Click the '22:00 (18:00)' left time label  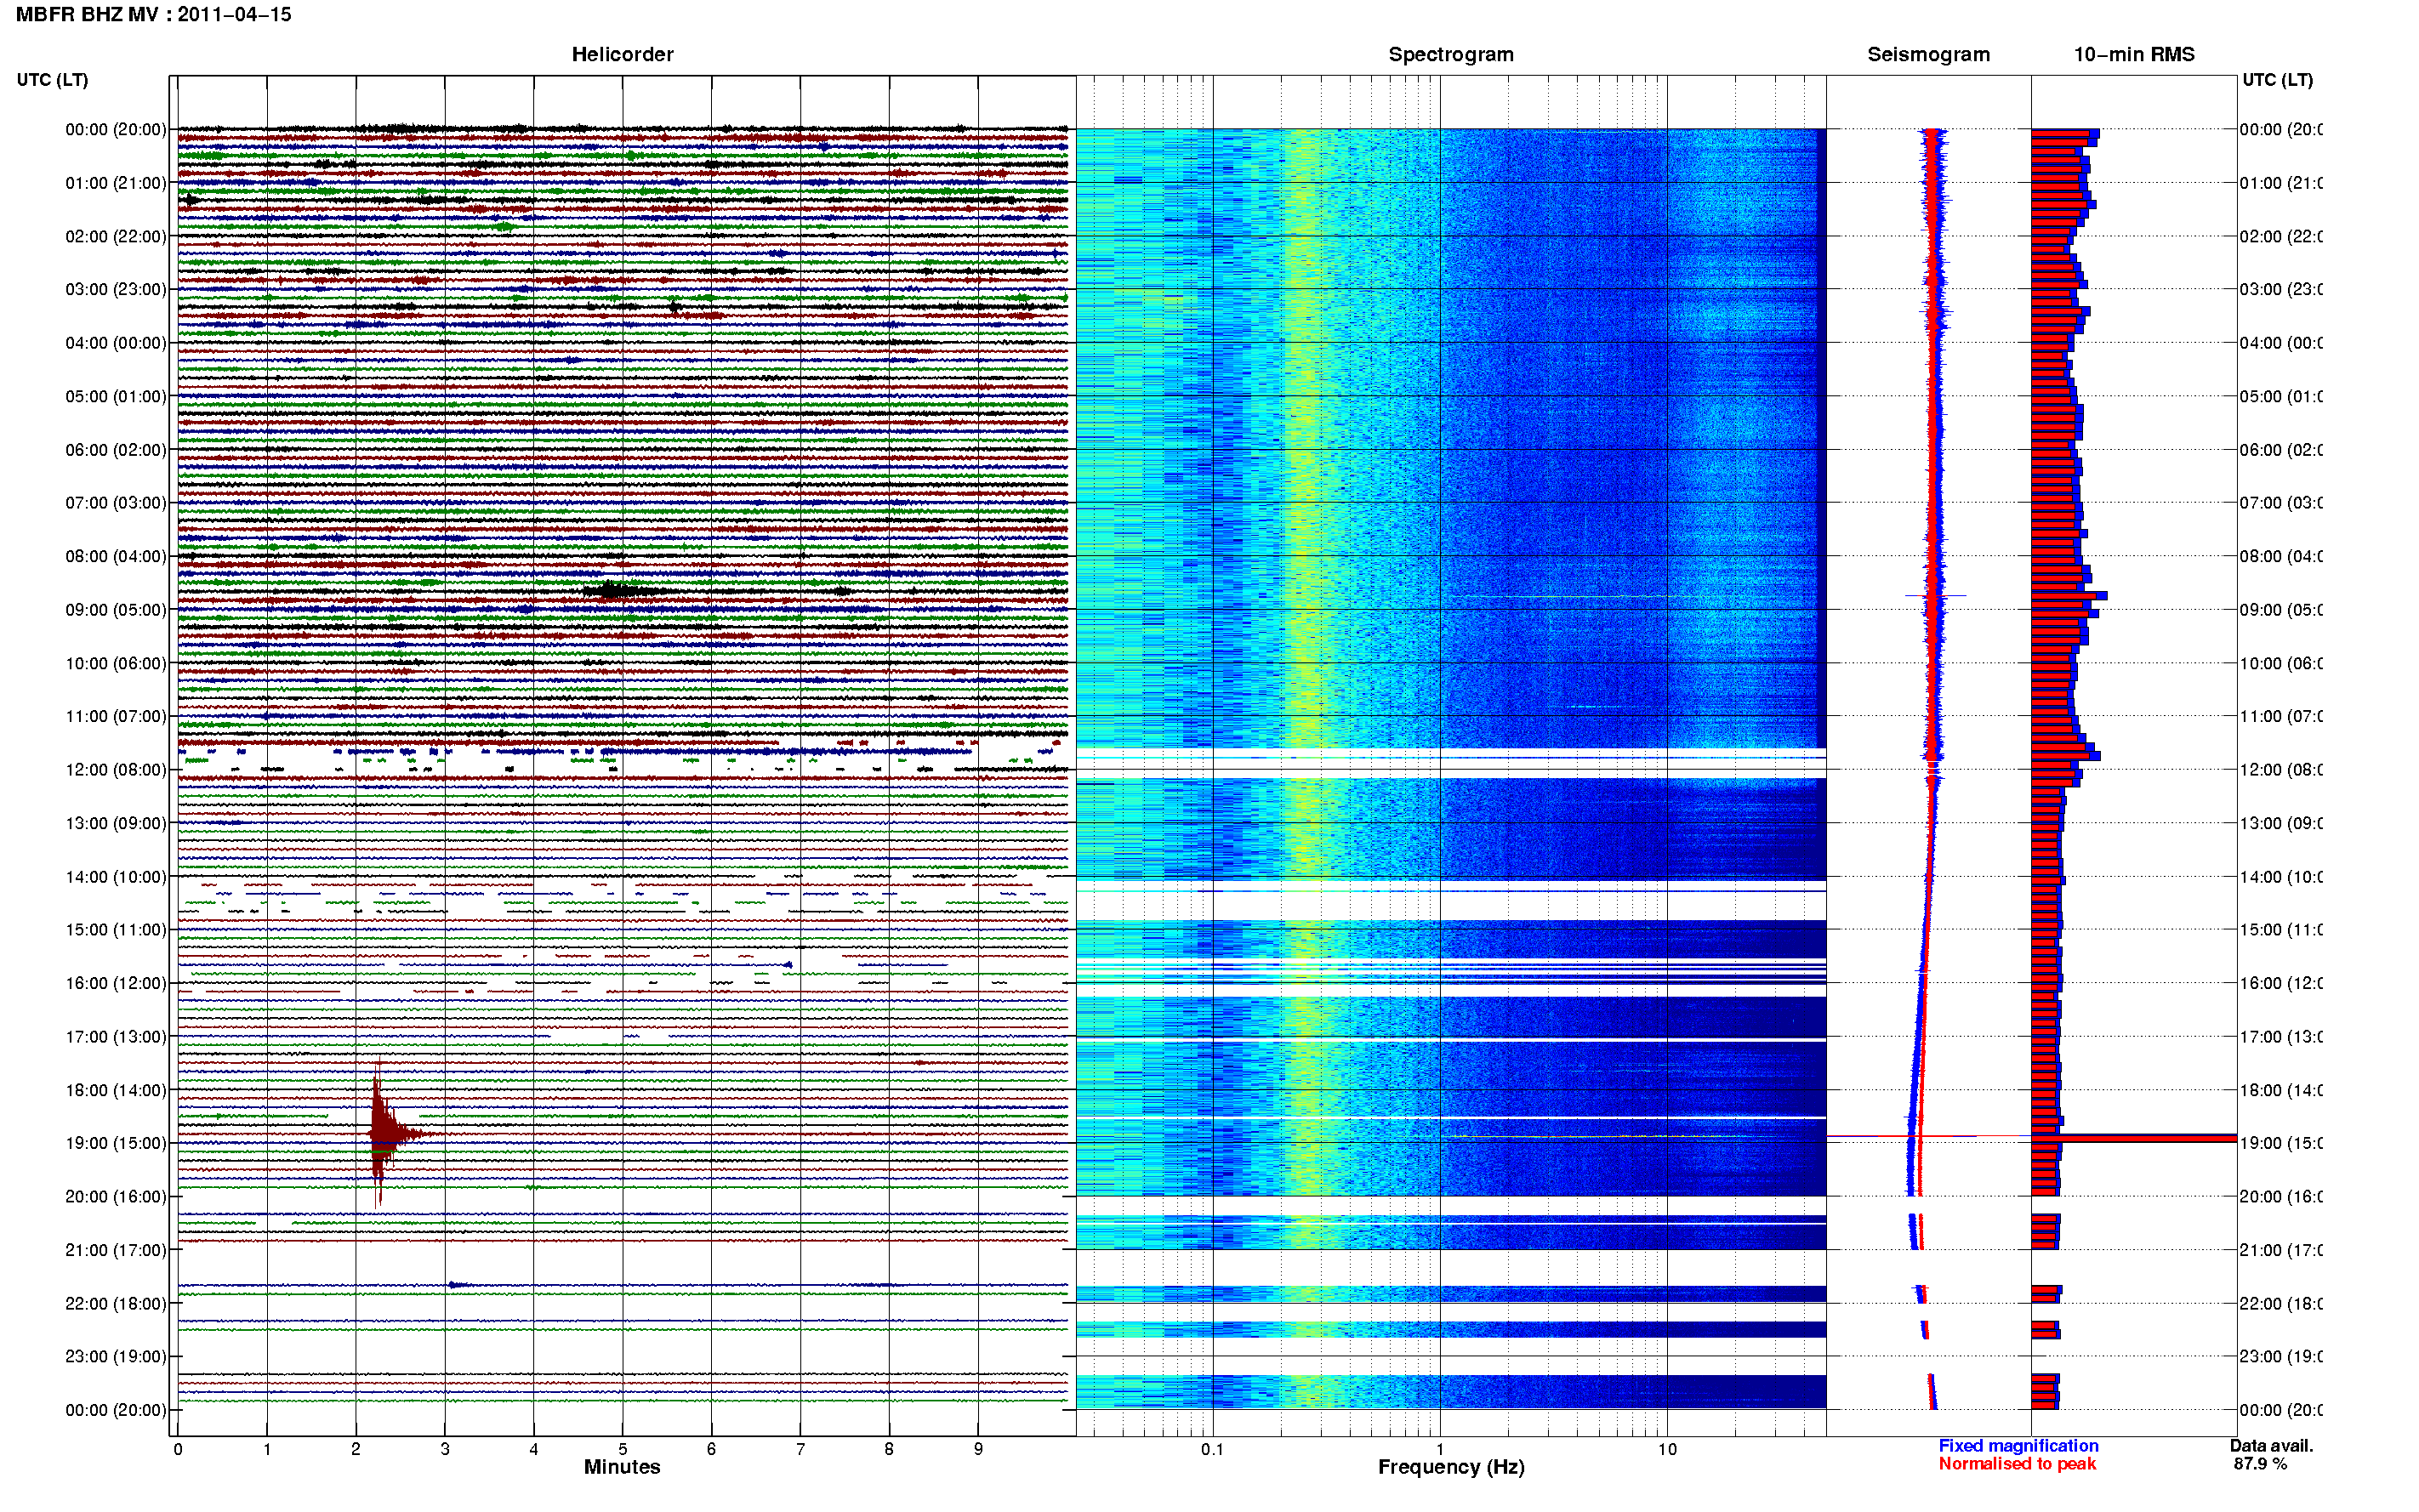[115, 1303]
